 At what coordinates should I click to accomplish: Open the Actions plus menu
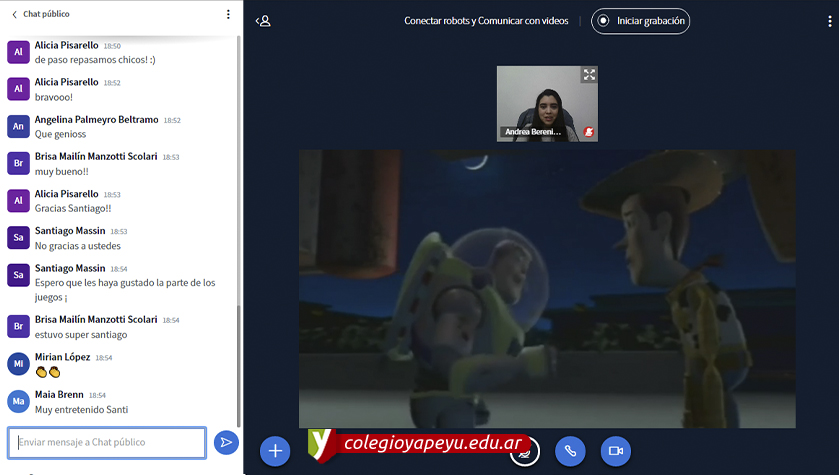tap(275, 451)
